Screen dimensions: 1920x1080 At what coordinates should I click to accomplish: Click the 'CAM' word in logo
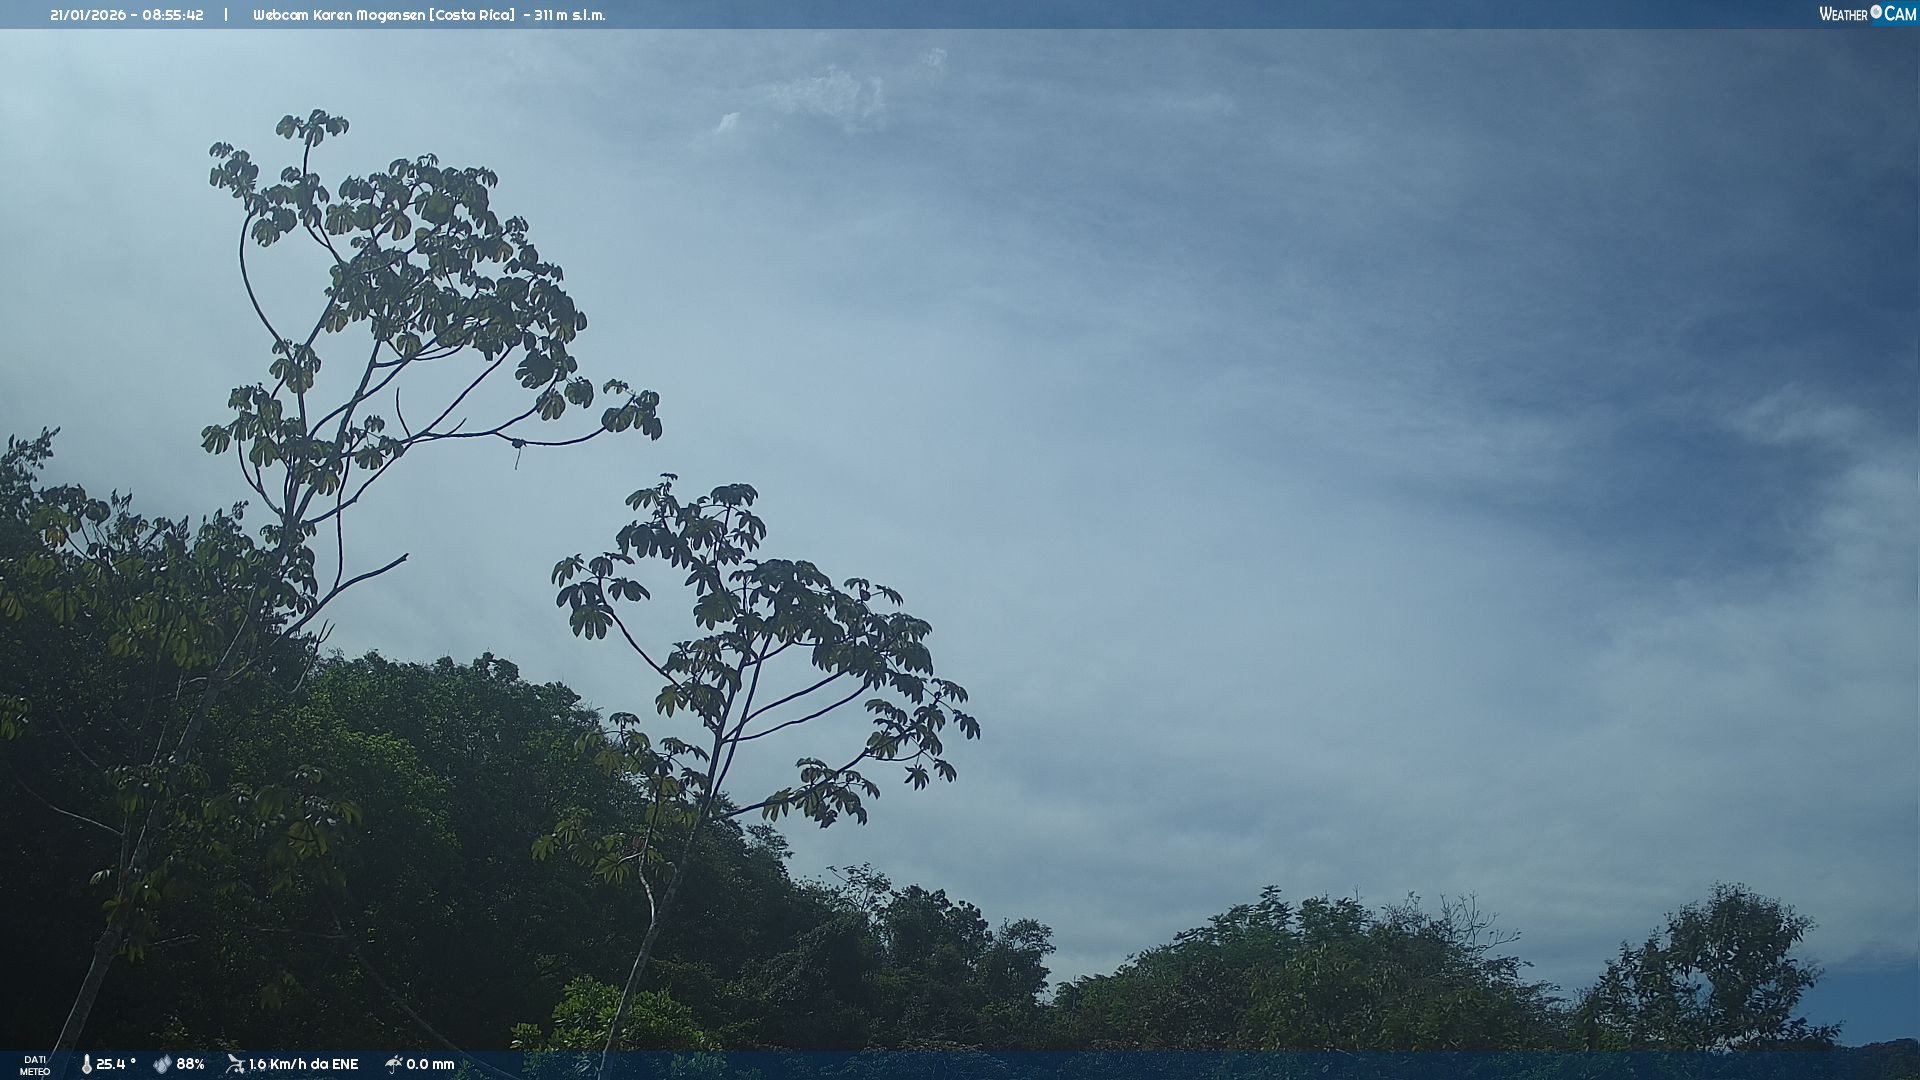[x=1900, y=14]
